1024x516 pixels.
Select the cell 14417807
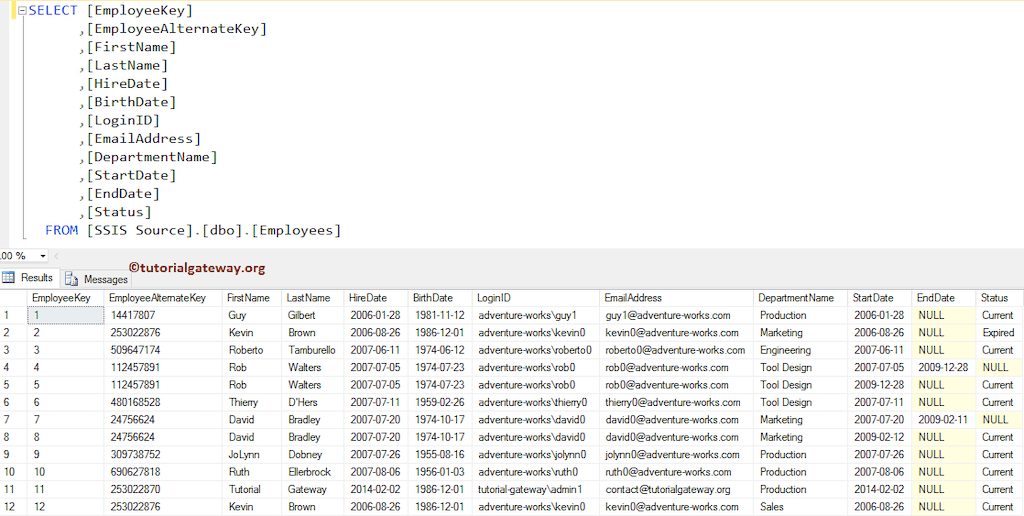[163, 315]
